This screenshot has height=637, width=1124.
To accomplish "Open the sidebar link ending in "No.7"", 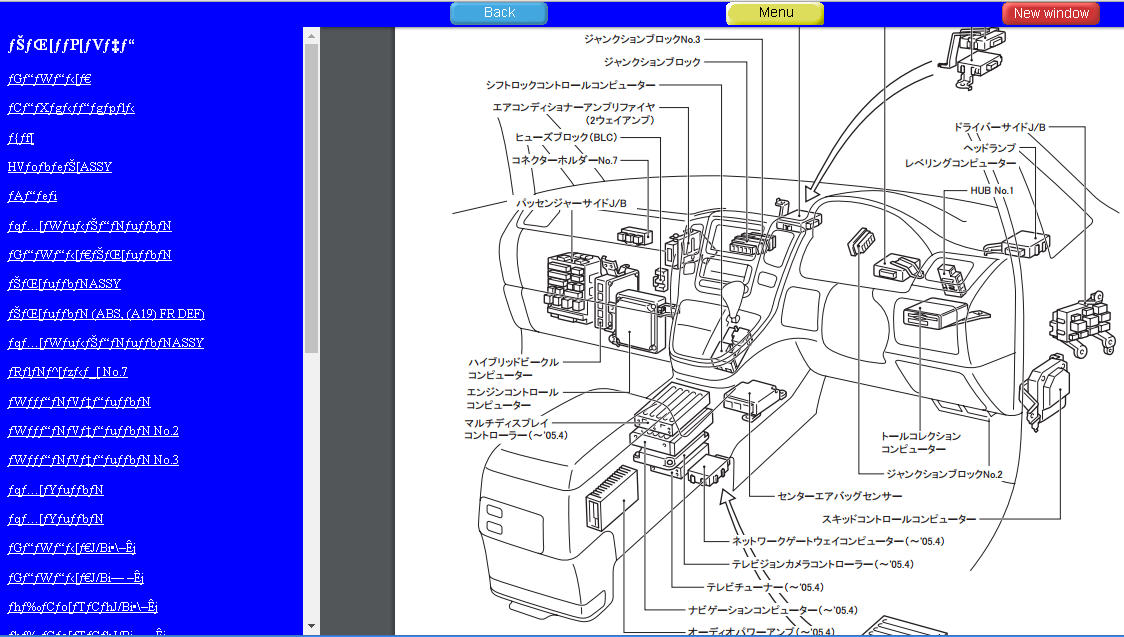I will tap(67, 372).
